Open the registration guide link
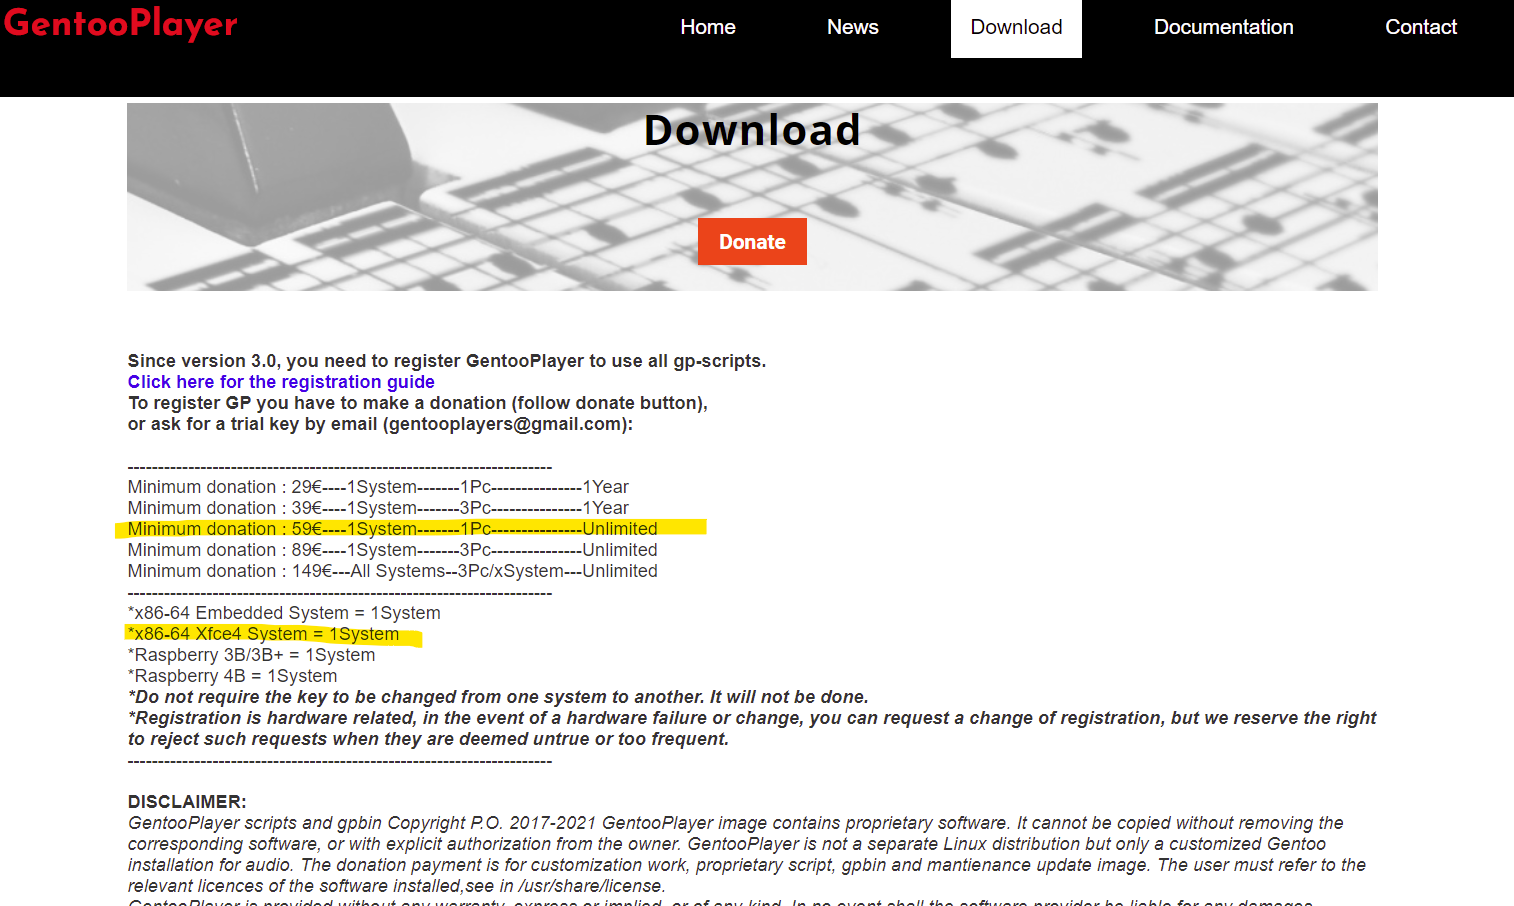 (281, 382)
